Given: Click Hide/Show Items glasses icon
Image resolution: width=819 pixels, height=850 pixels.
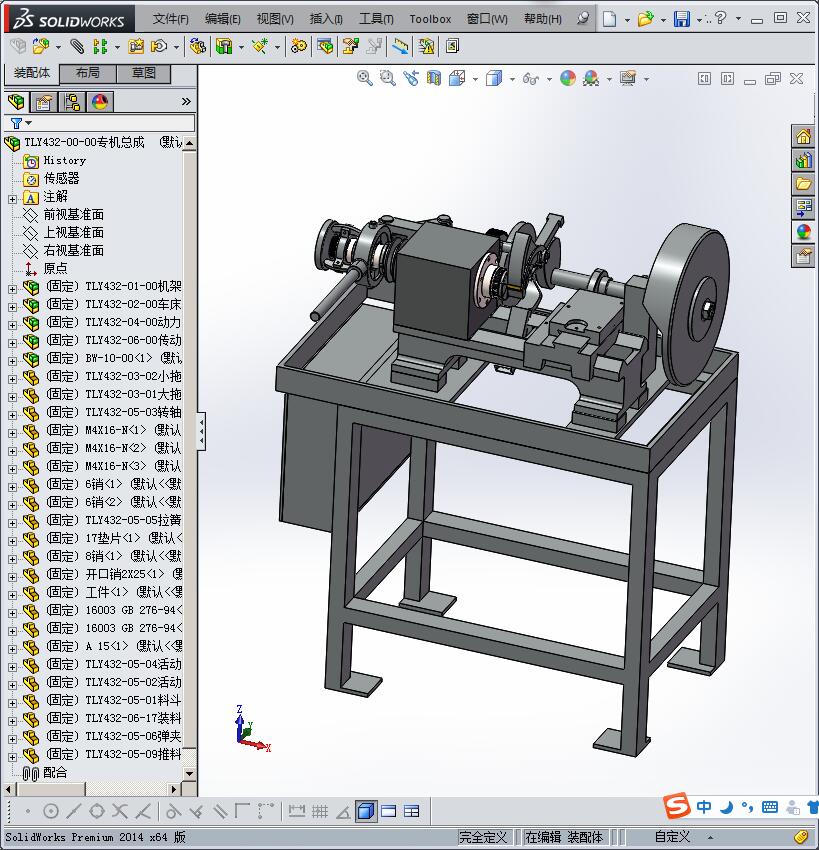Looking at the screenshot, I should 531,79.
